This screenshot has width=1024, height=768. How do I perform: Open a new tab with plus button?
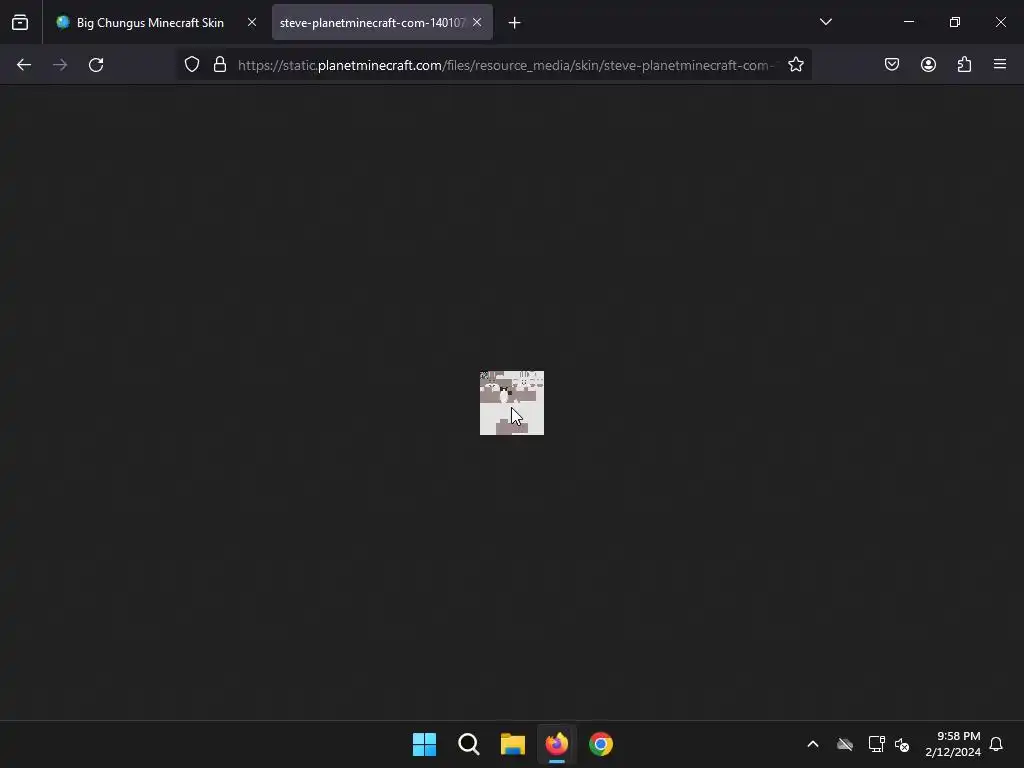point(515,23)
